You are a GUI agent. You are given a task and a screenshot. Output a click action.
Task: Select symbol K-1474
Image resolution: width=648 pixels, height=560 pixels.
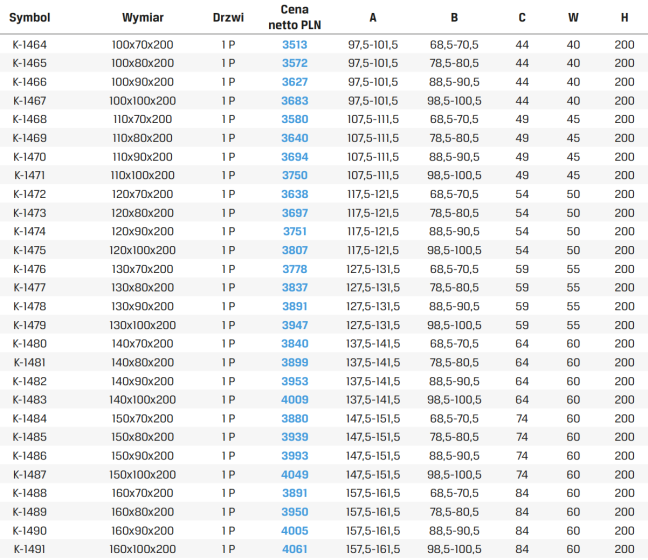29,231
